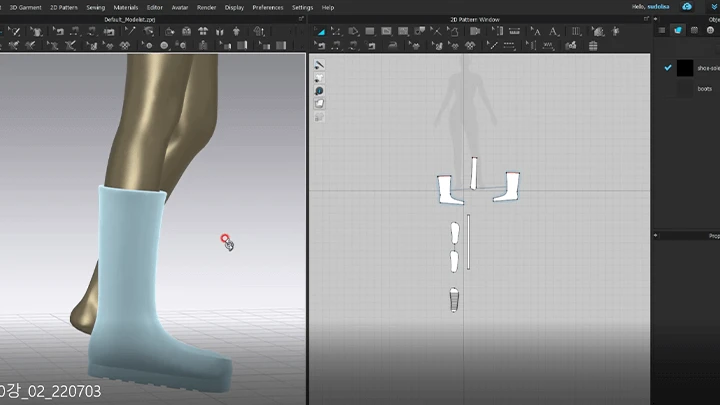Select the Internal Rectangle tool in 2D toolbar
The height and width of the screenshot is (405, 720).
click(403, 31)
